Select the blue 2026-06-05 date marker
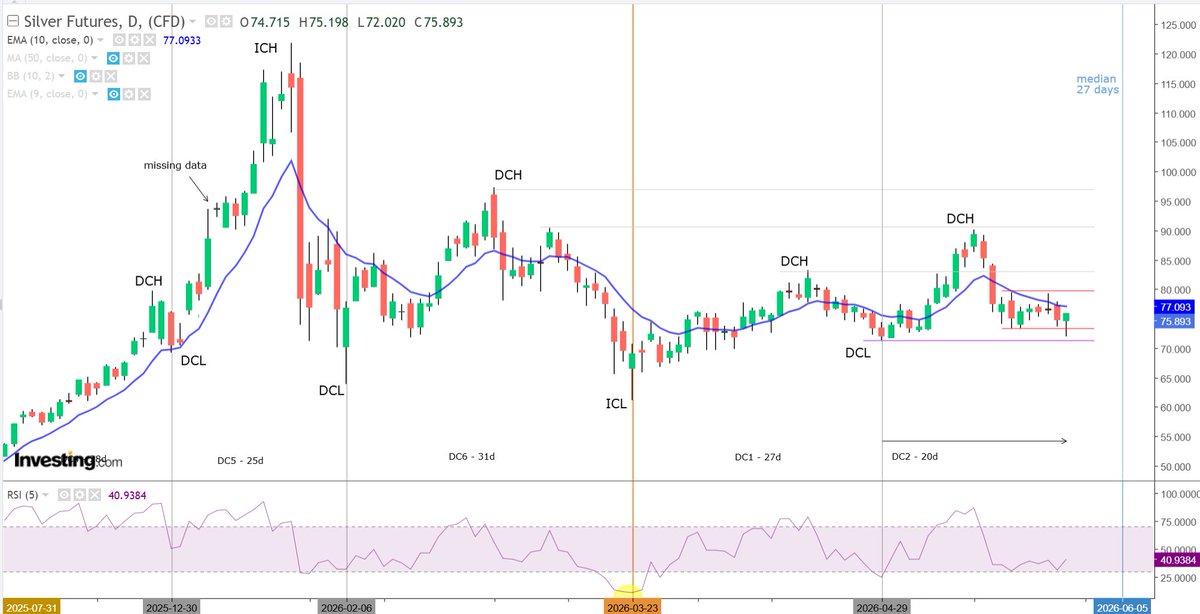Image resolution: width=1200 pixels, height=614 pixels. coord(1123,606)
